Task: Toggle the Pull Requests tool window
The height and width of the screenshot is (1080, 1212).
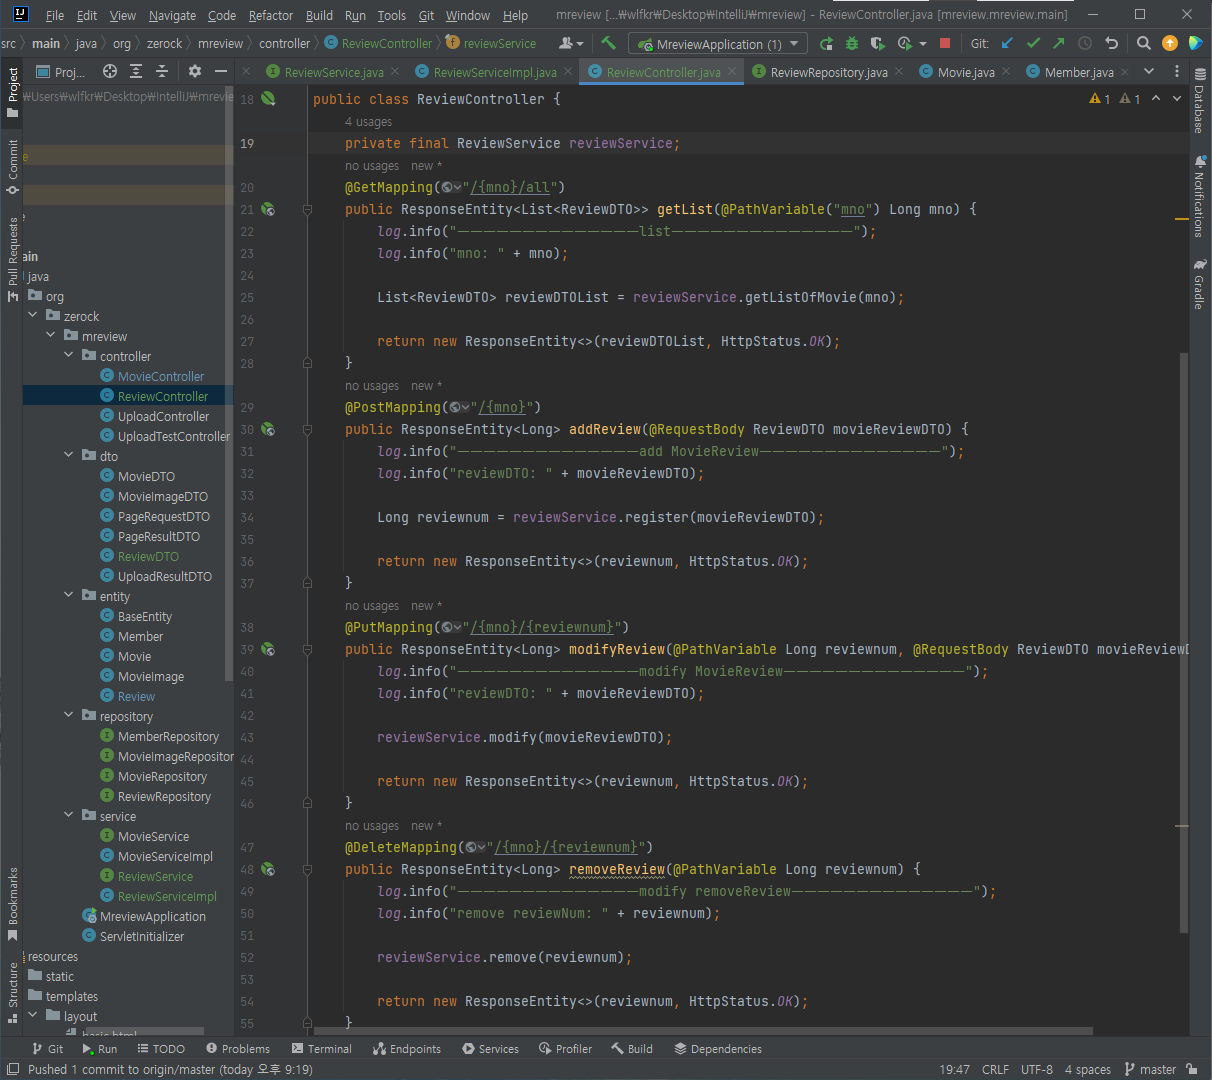Action: pyautogui.click(x=13, y=258)
